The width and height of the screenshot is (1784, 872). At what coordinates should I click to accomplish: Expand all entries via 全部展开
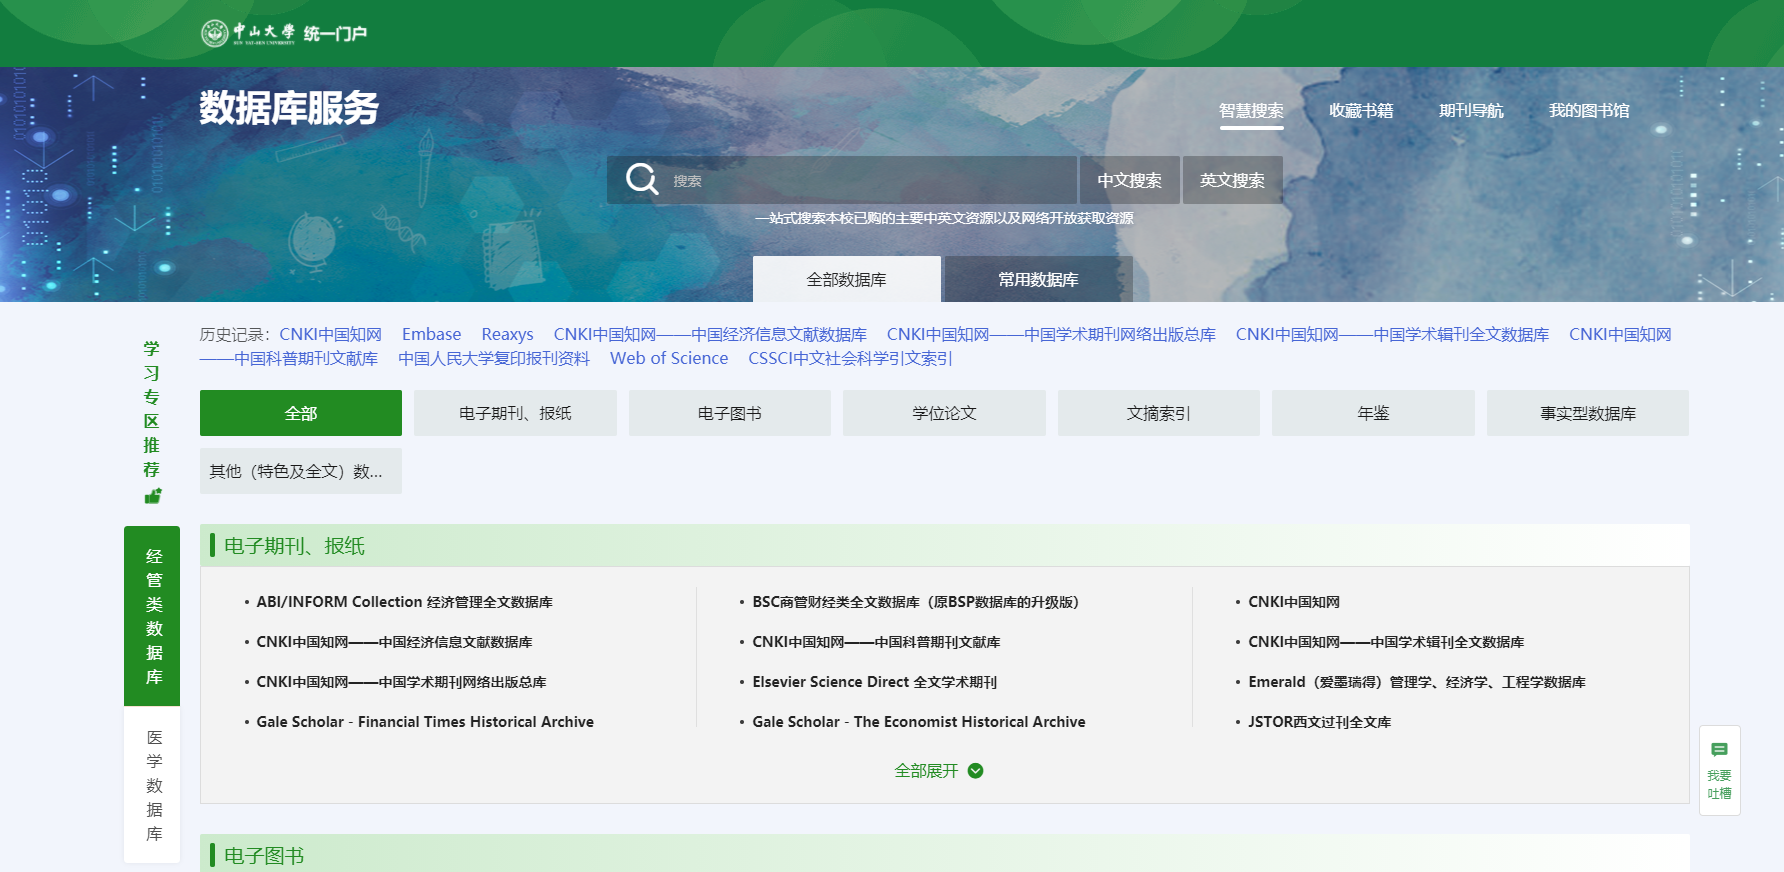pos(926,771)
